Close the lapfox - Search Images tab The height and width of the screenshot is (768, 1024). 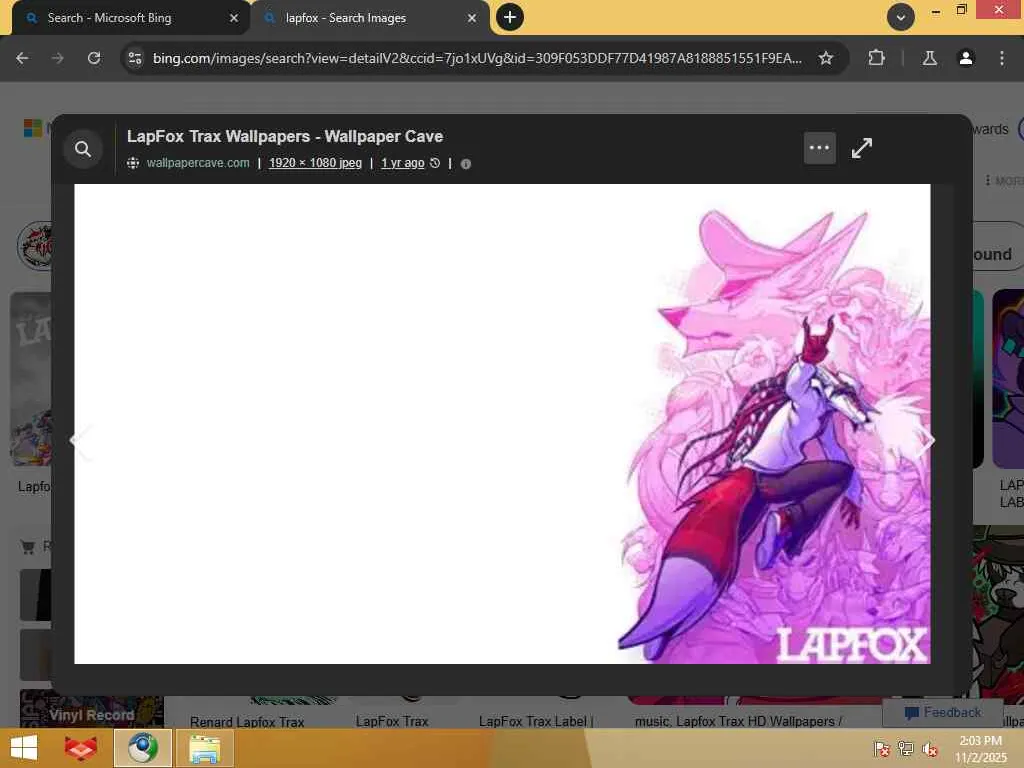pos(472,18)
